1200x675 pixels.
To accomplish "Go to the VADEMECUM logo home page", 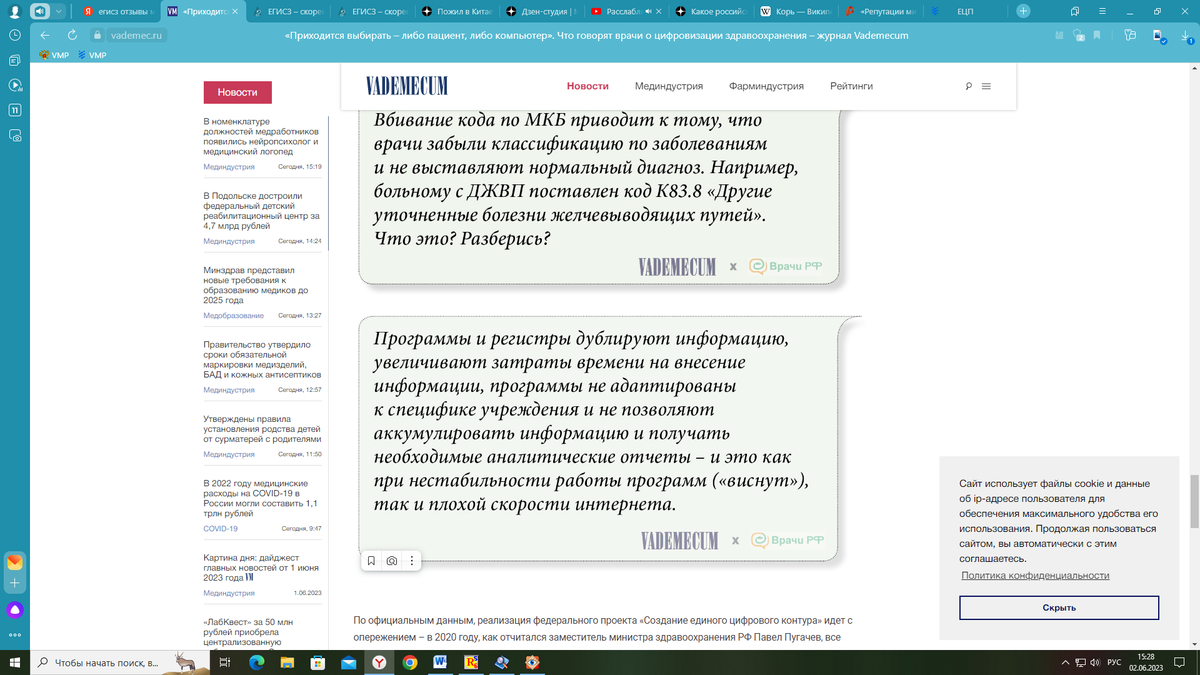I will tap(406, 86).
